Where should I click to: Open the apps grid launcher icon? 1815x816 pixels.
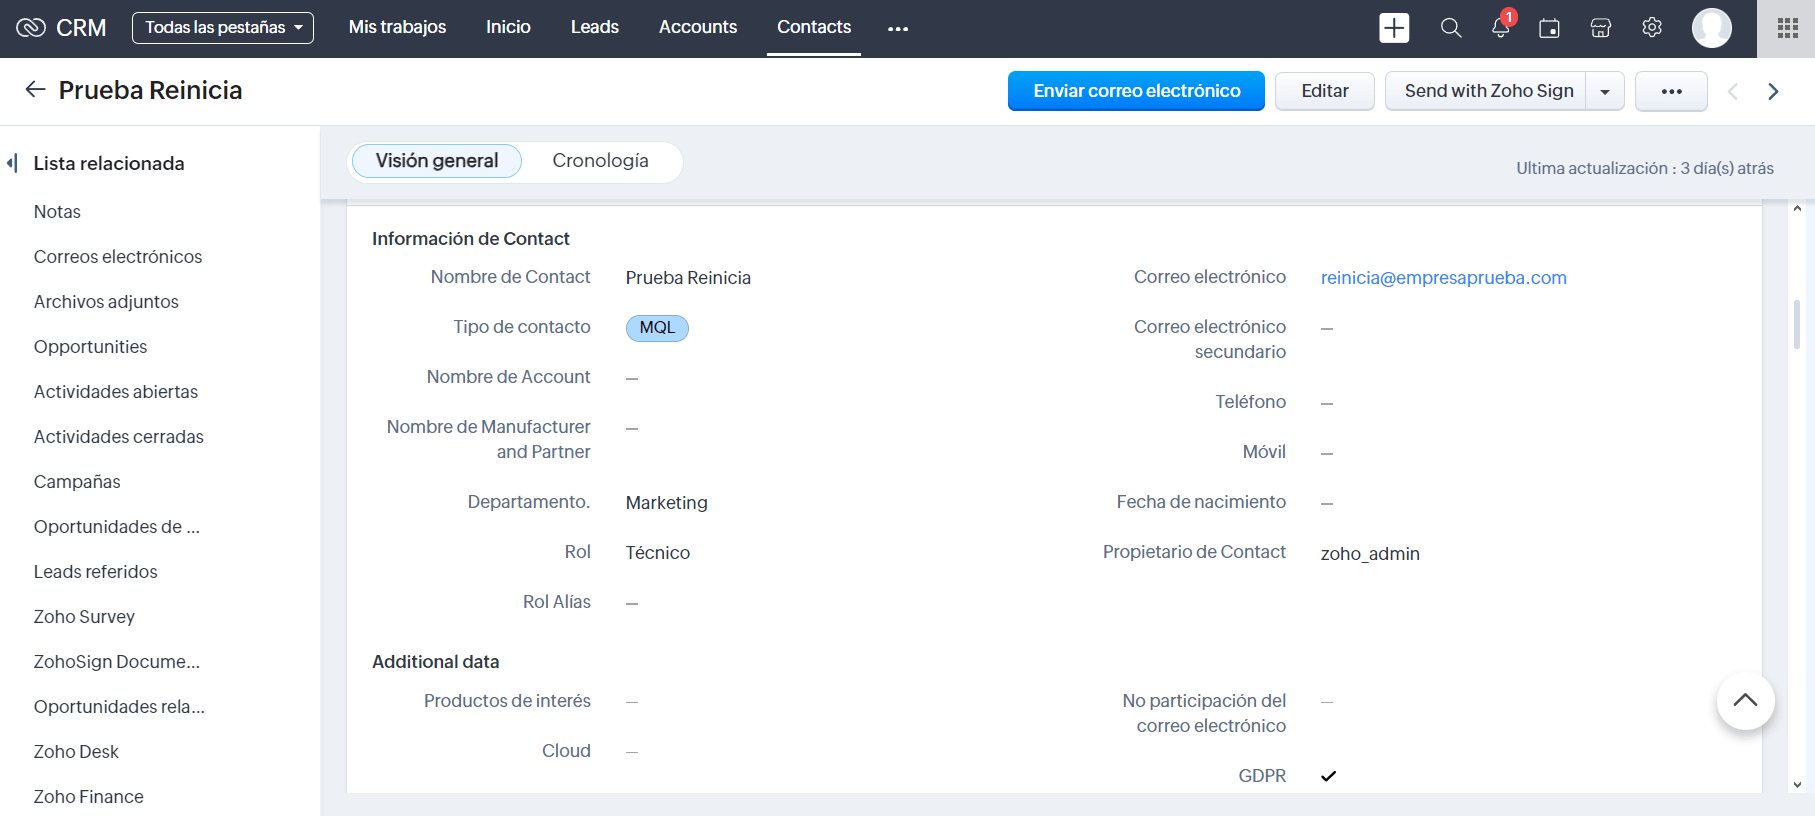[x=1787, y=28]
